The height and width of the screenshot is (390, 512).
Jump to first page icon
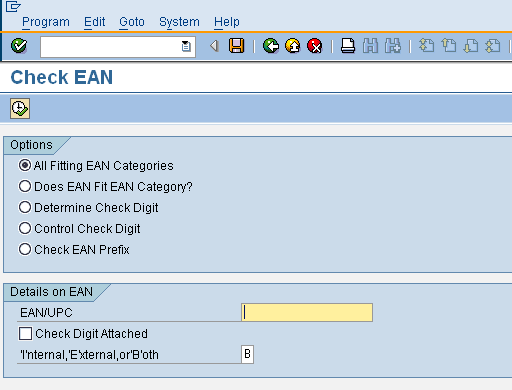click(426, 46)
